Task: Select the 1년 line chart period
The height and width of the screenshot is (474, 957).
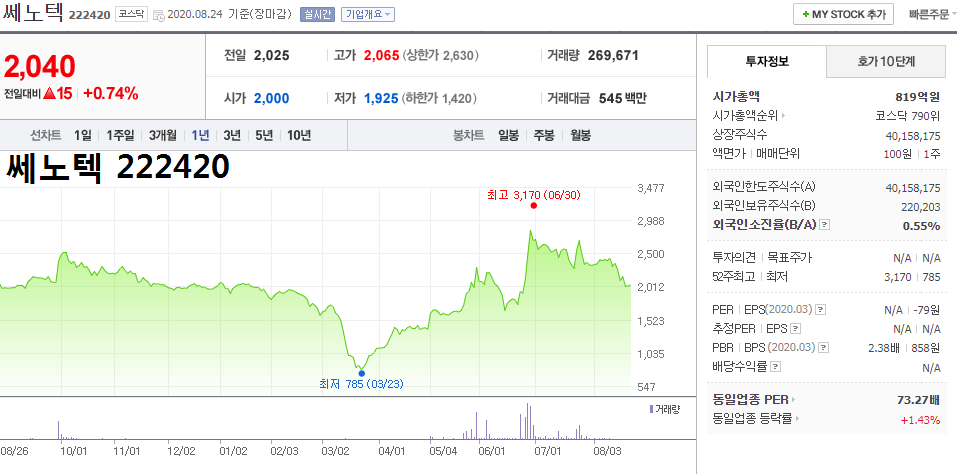Action: [200, 135]
